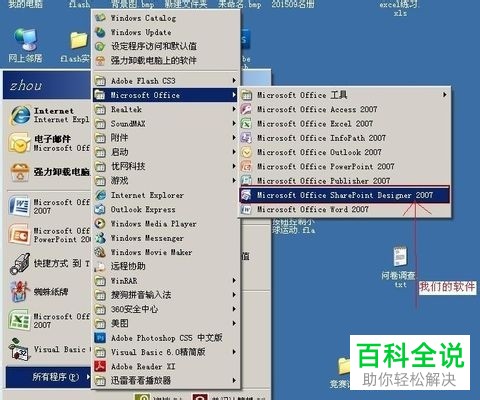Click the 远程协助 remote assistance icon
This screenshot has height=400, width=480.
tap(100, 266)
